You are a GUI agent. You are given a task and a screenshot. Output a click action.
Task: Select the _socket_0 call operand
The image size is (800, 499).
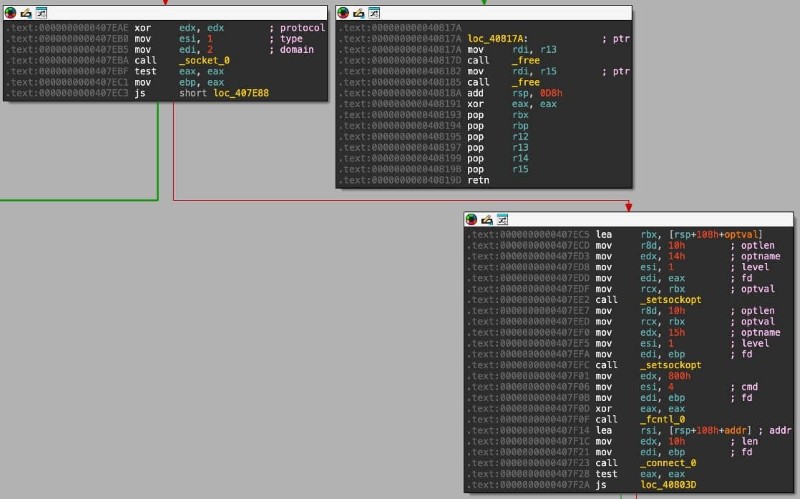(x=204, y=60)
